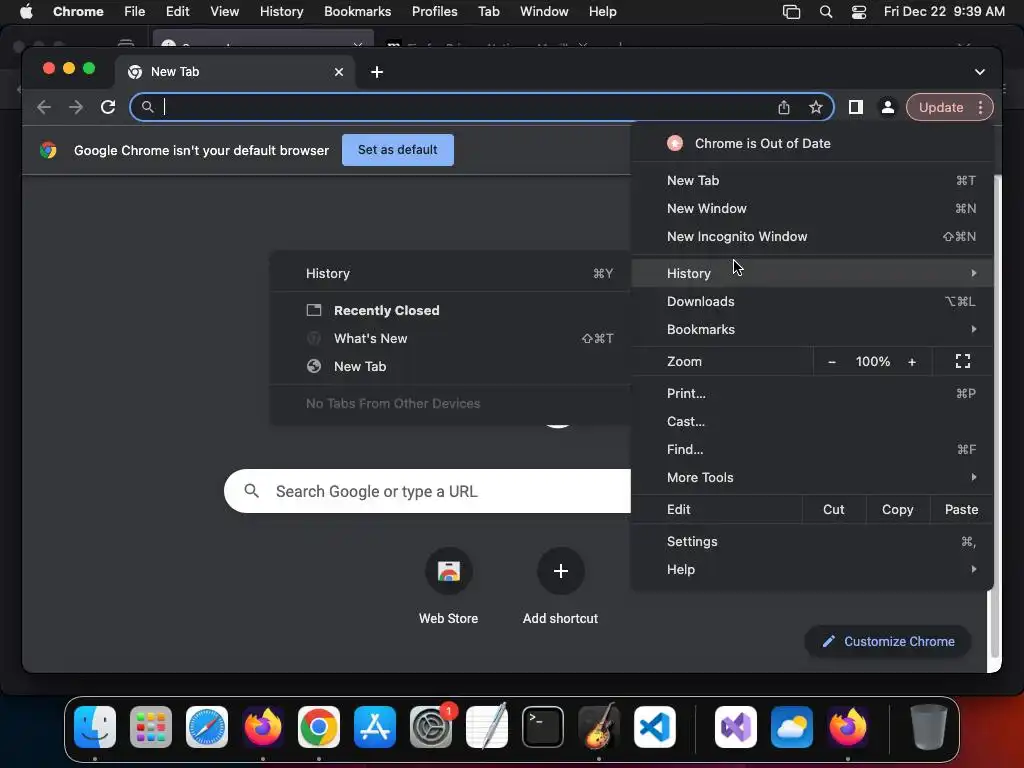Open Launchpad from the dock
1024x768 pixels.
(151, 727)
